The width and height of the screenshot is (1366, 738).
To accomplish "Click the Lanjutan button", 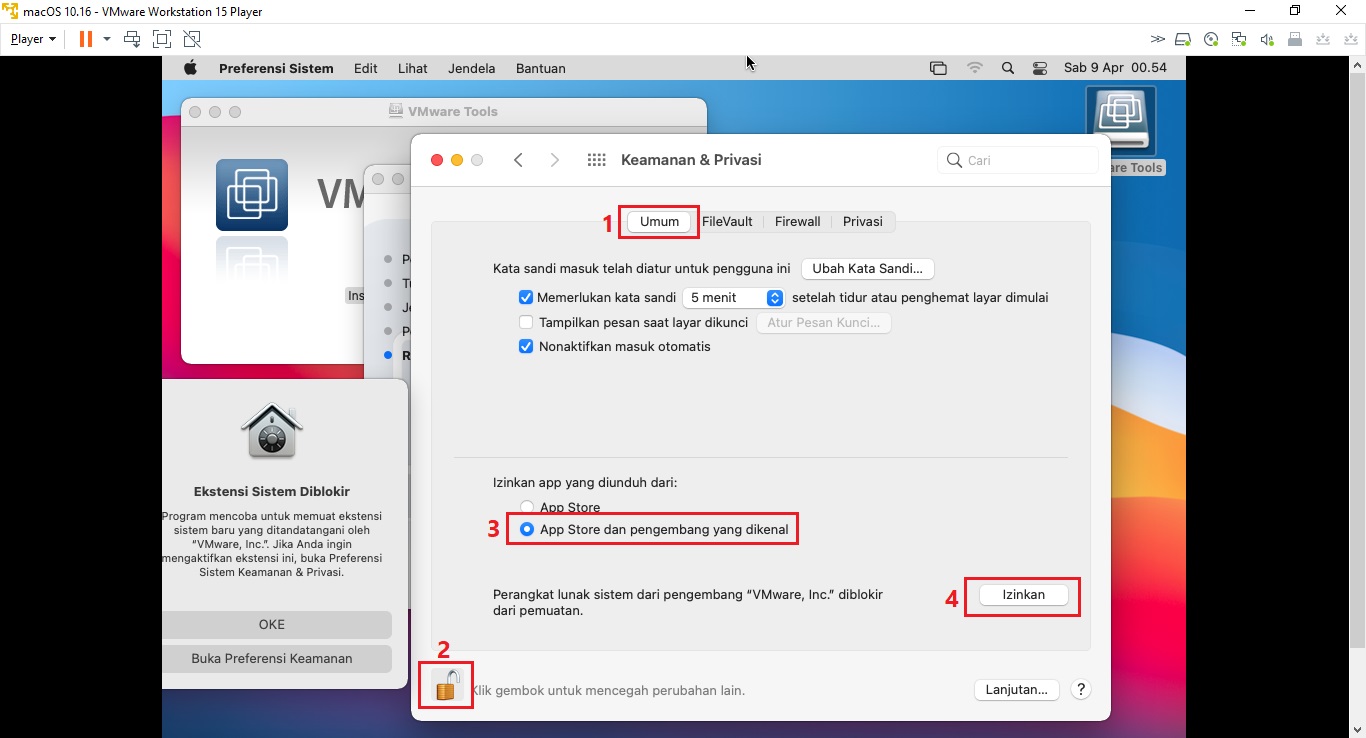I will (1016, 690).
